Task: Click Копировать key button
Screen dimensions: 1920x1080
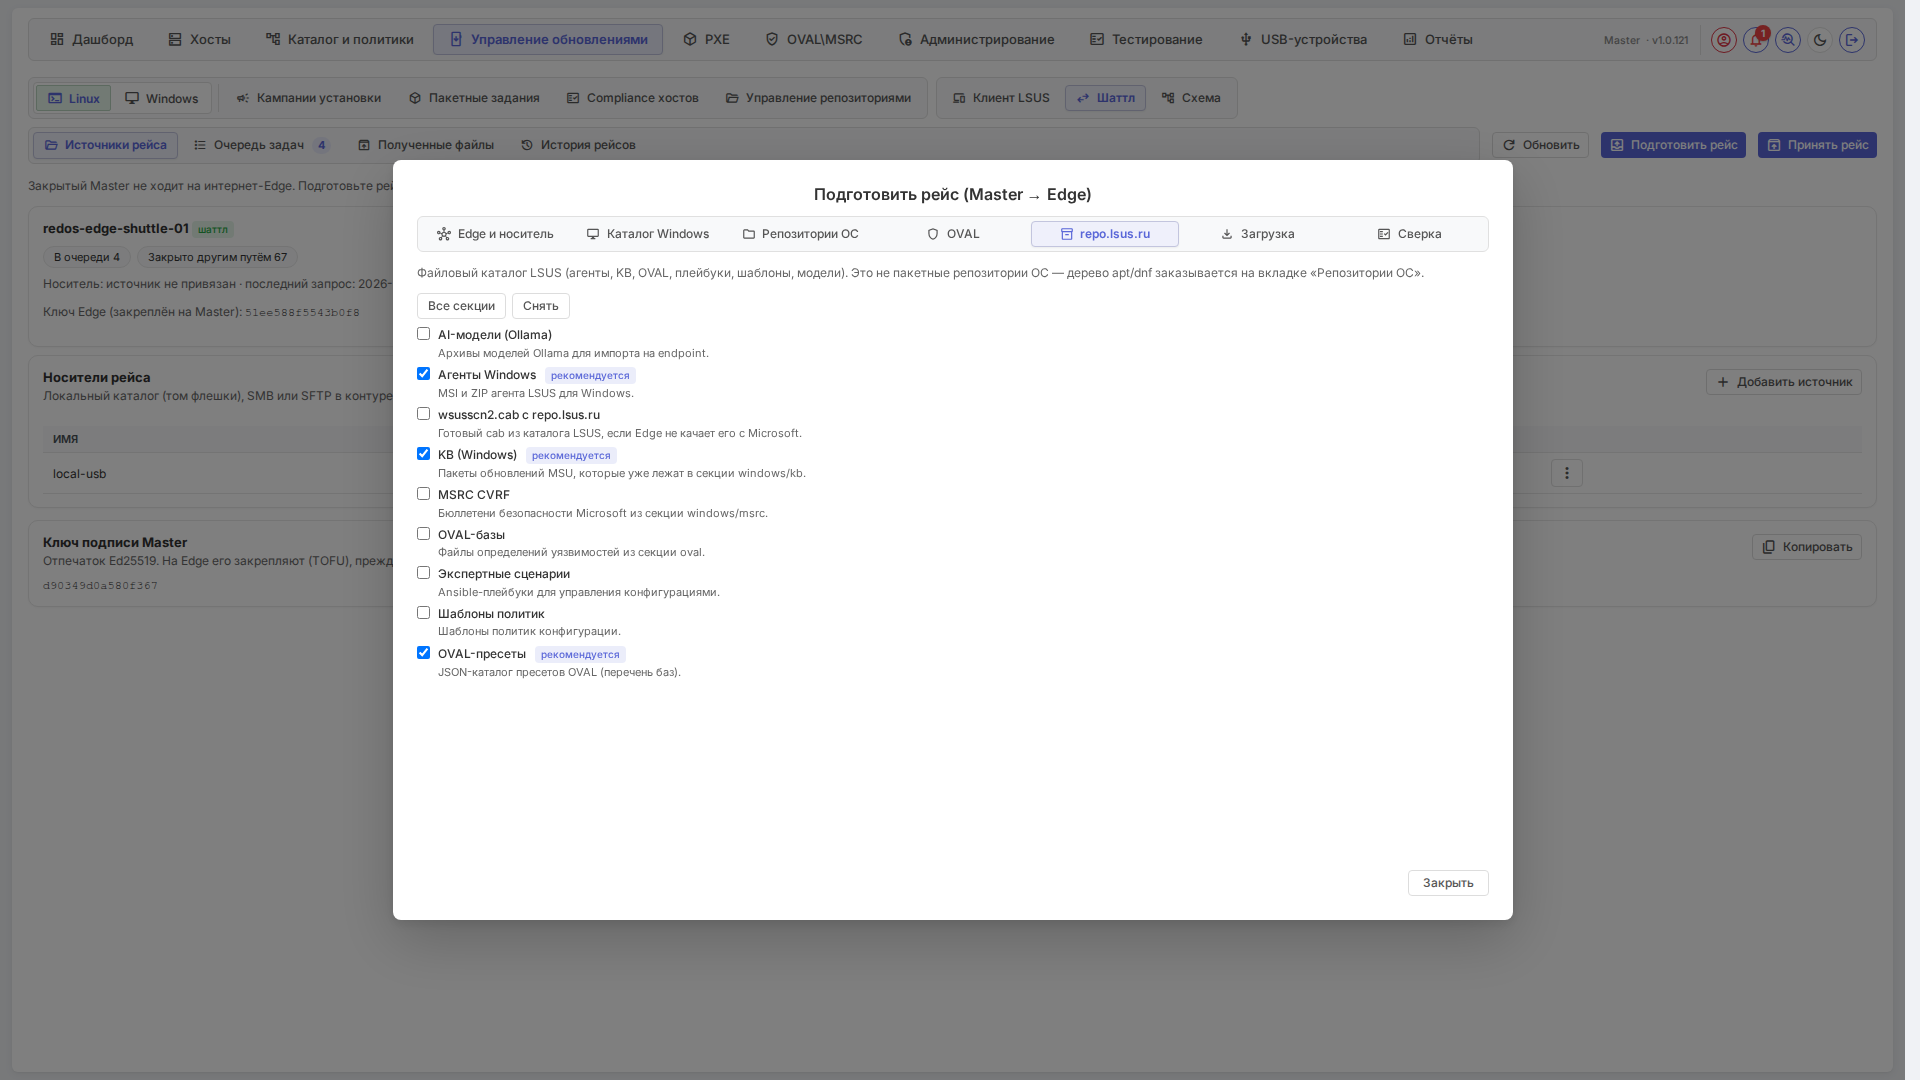Action: tap(1806, 547)
